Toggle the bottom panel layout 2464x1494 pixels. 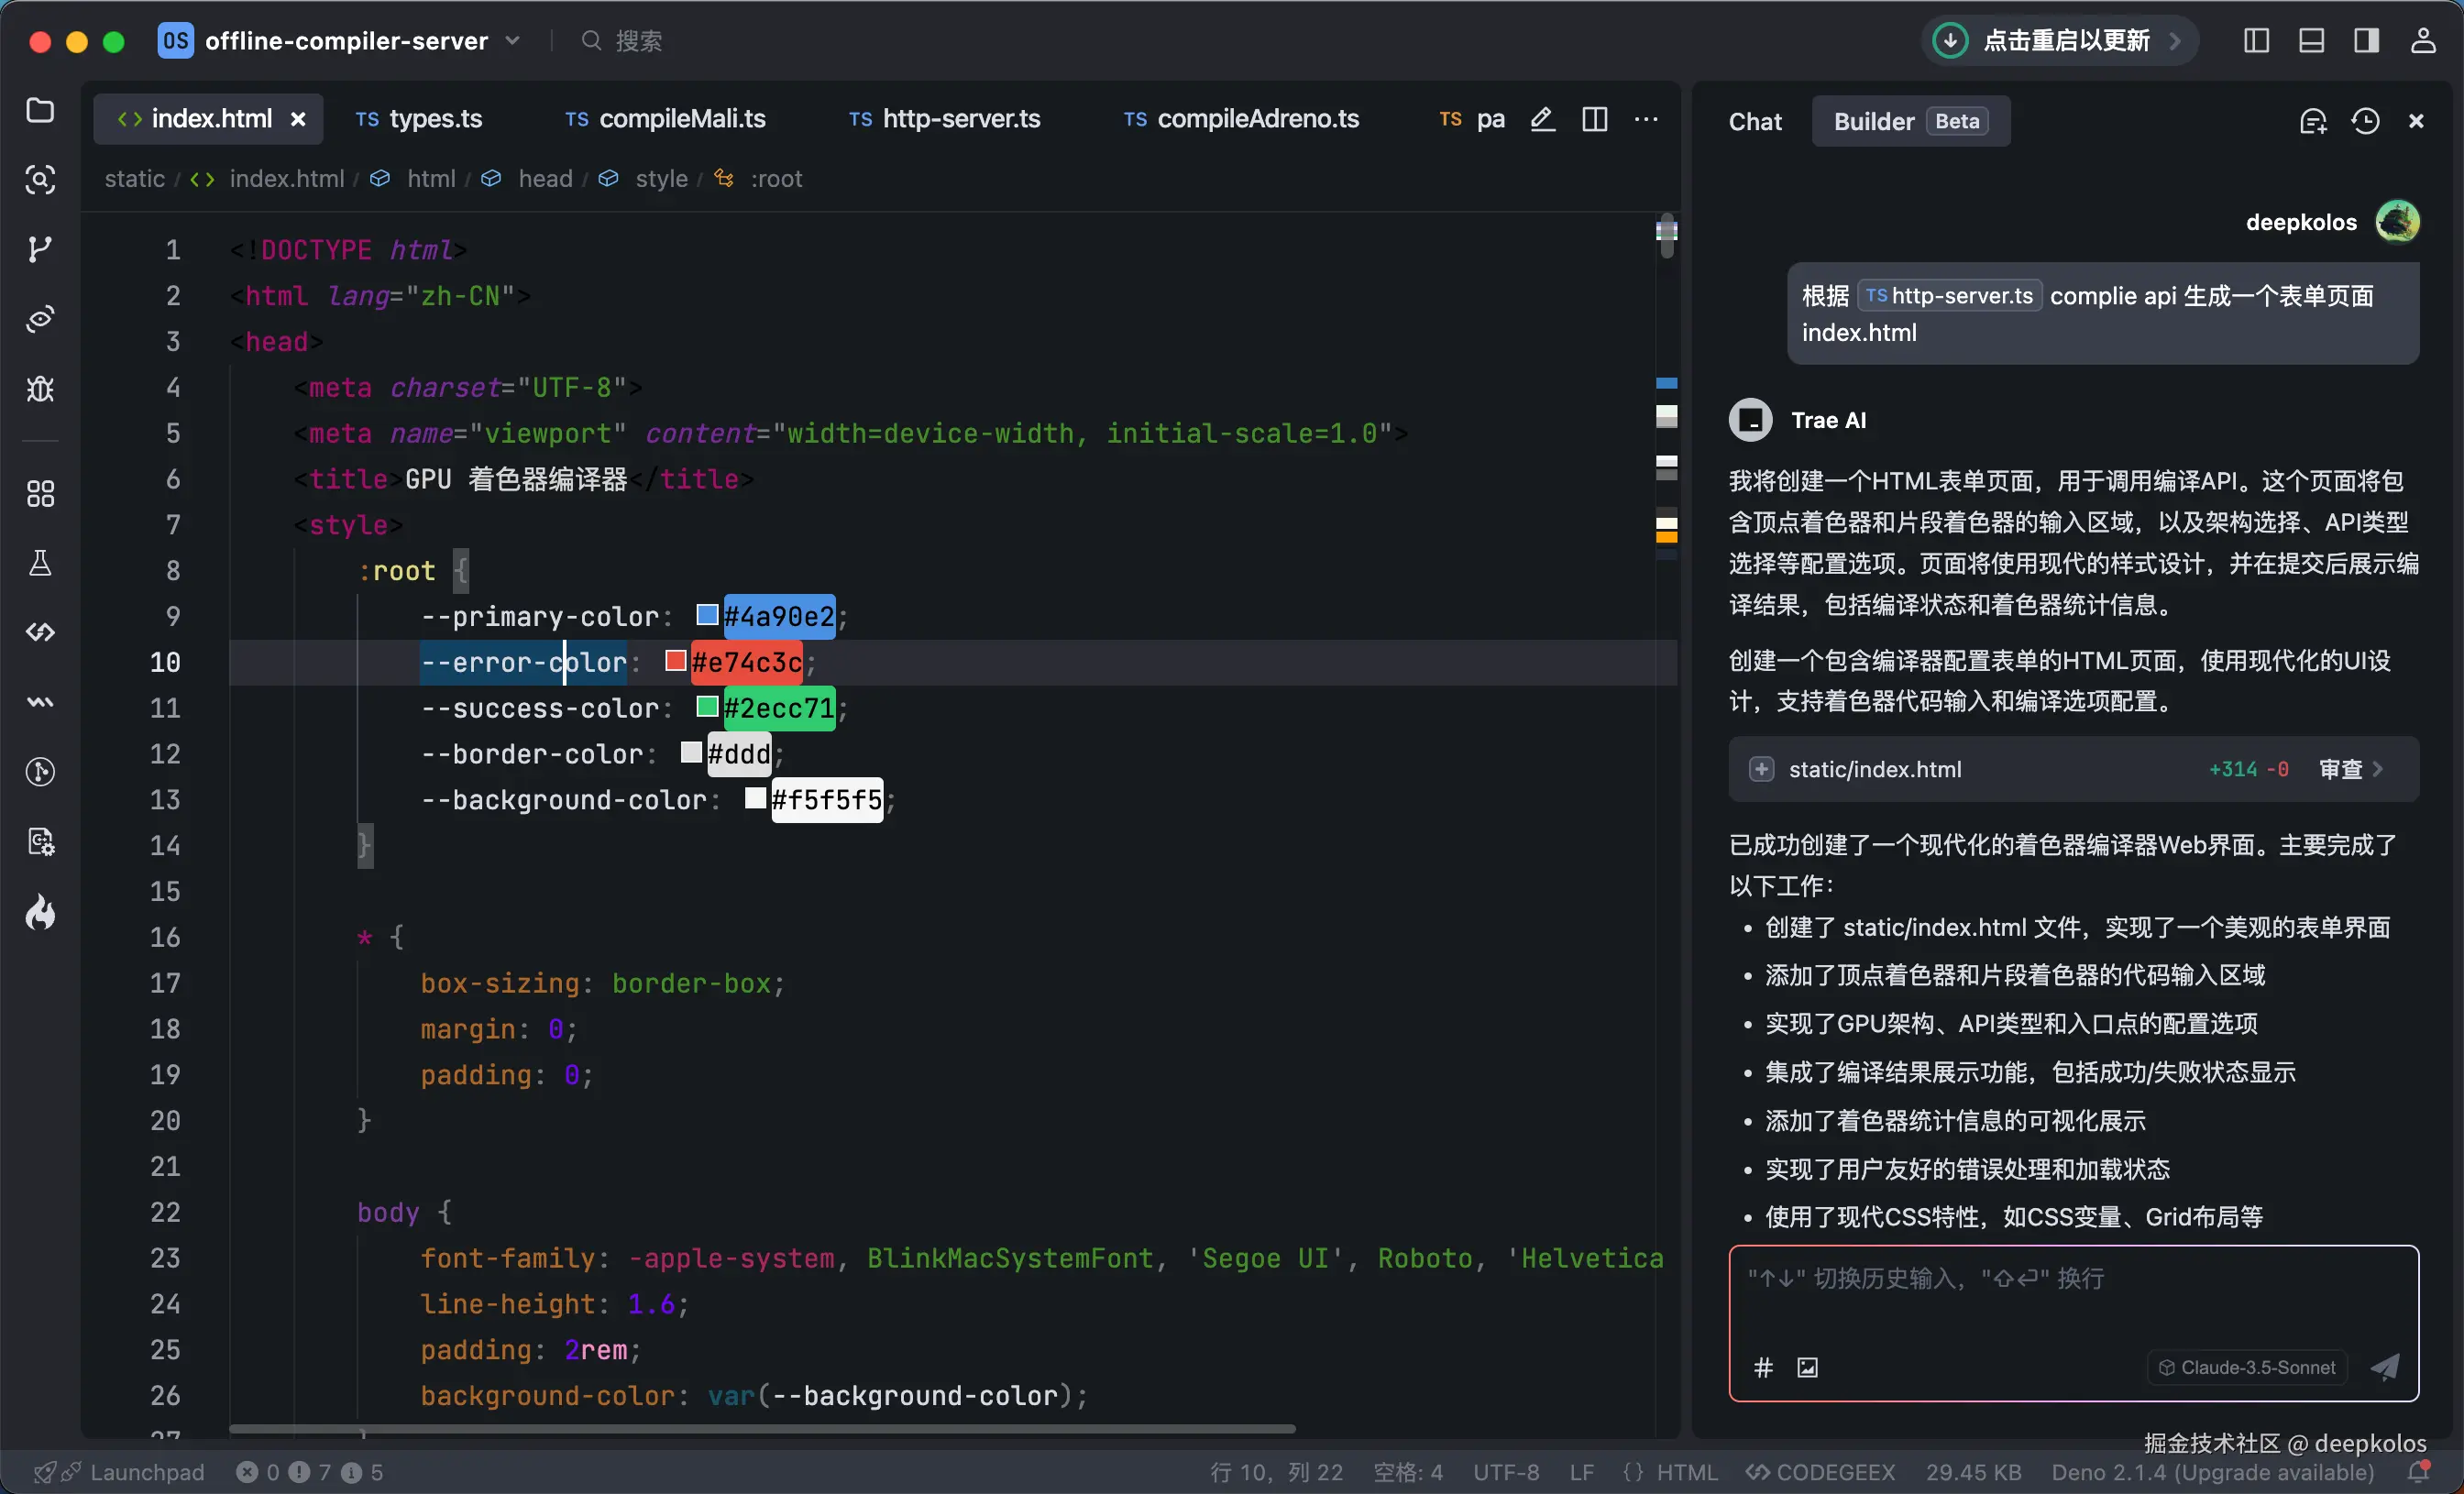(2311, 40)
